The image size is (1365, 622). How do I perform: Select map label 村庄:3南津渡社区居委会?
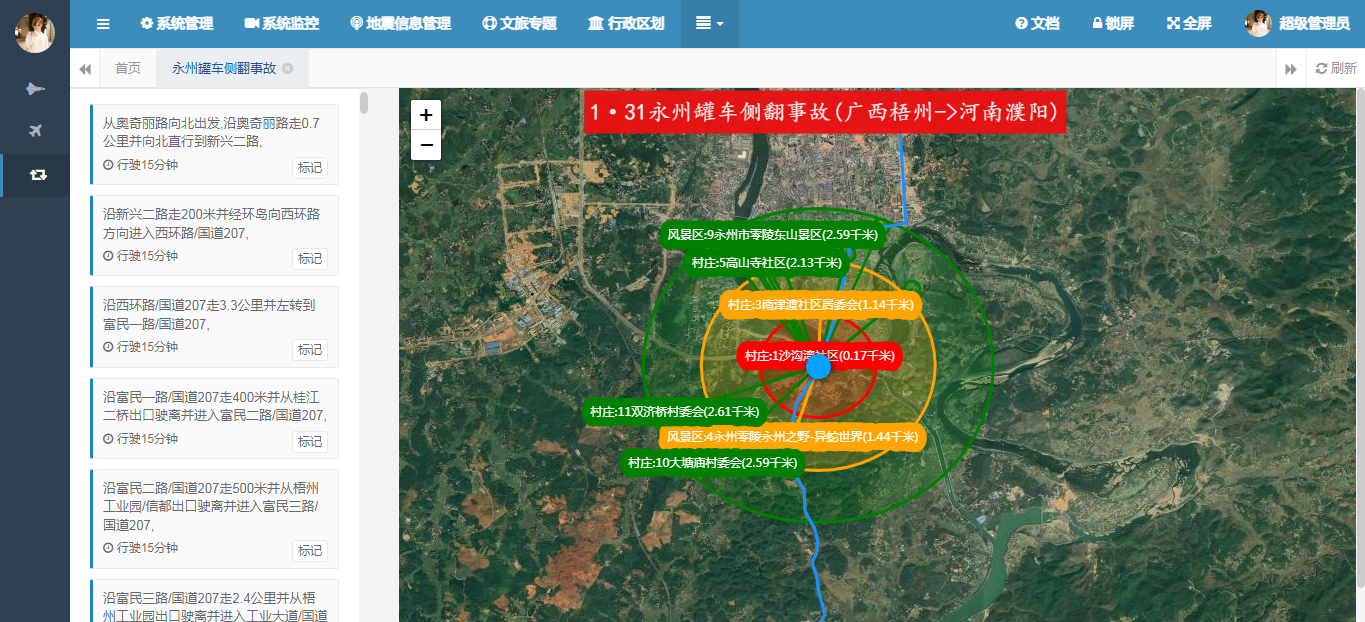pos(820,305)
